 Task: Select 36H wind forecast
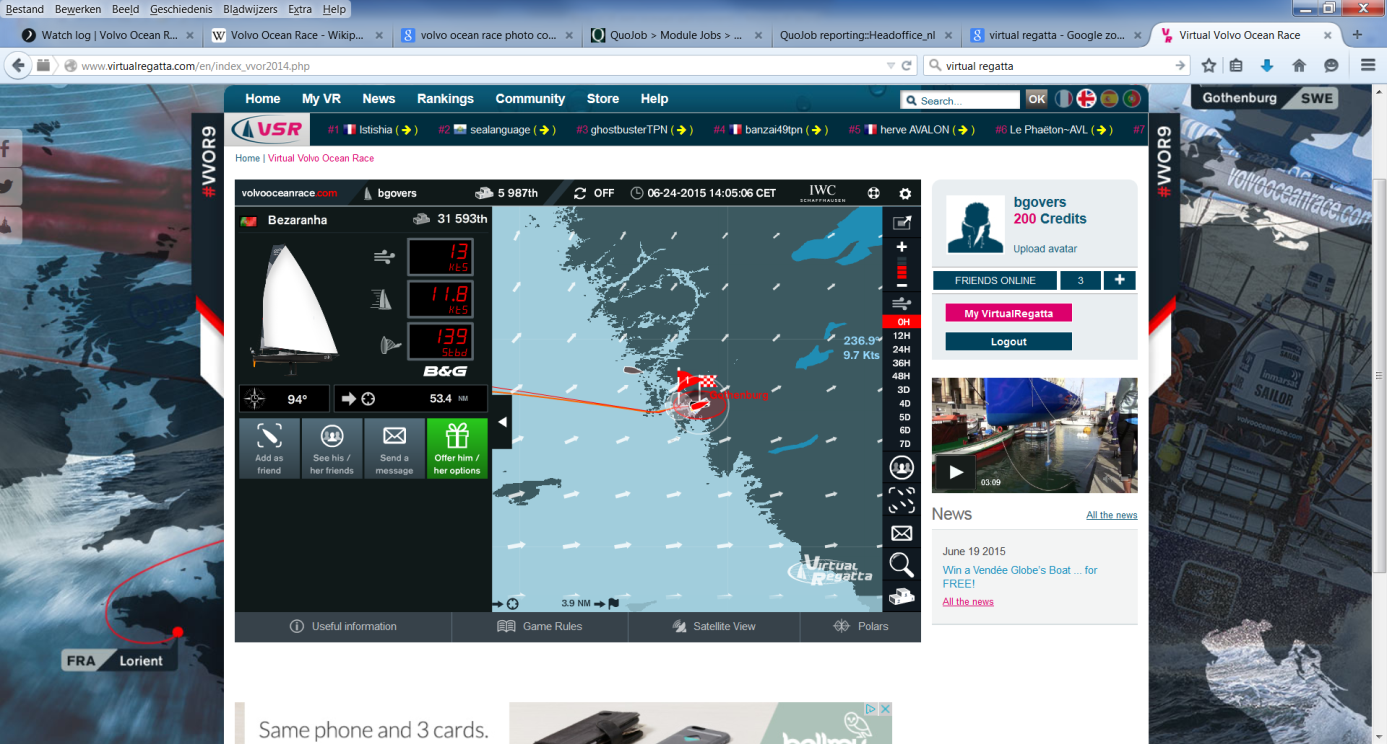[x=903, y=363]
